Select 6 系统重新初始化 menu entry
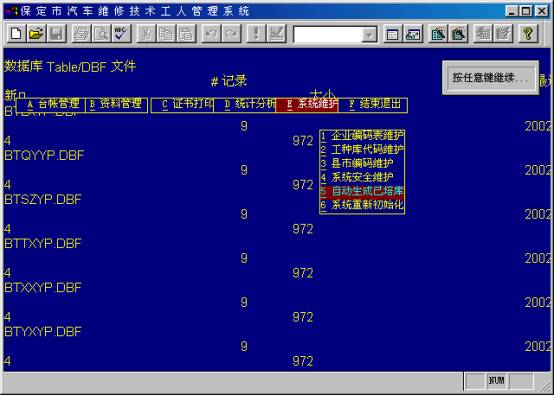554x395 pixels. pyautogui.click(x=362, y=205)
